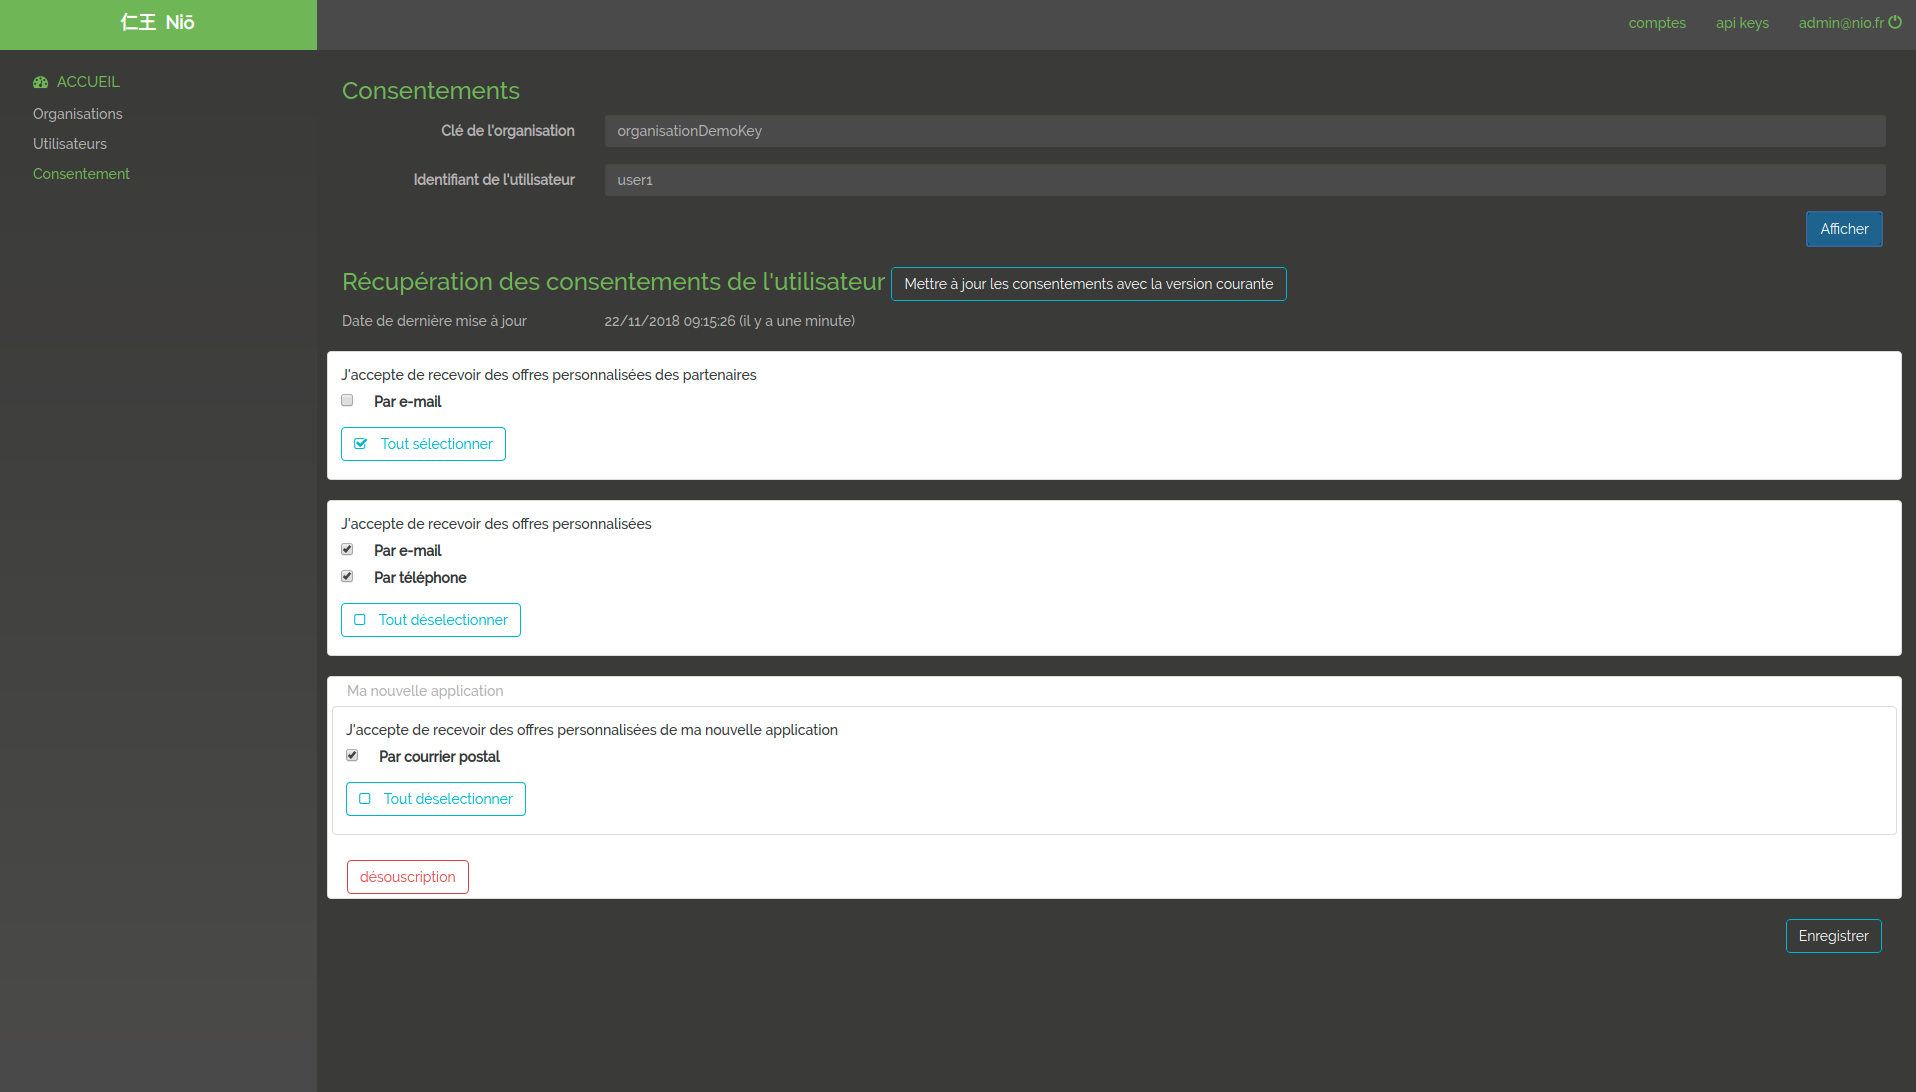Image resolution: width=1916 pixels, height=1092 pixels.
Task: Click admin@nio.fr account link
Action: click(1840, 23)
